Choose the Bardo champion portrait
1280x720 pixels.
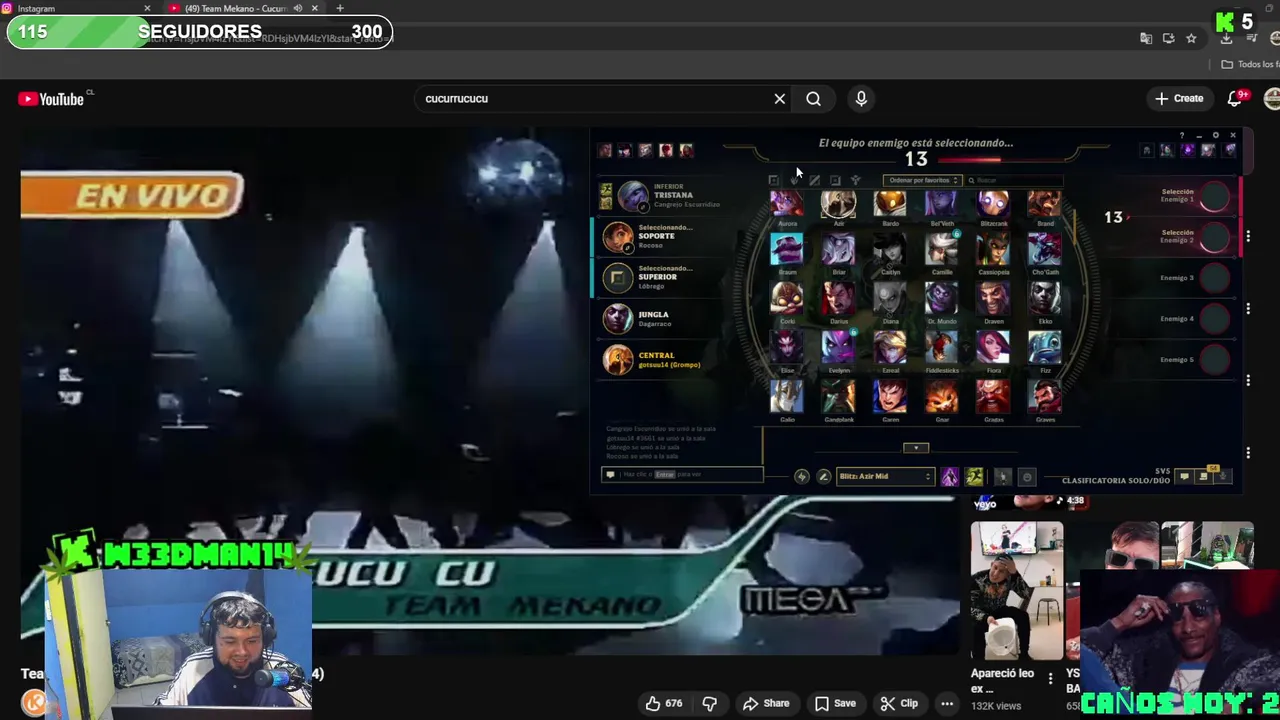click(x=890, y=203)
